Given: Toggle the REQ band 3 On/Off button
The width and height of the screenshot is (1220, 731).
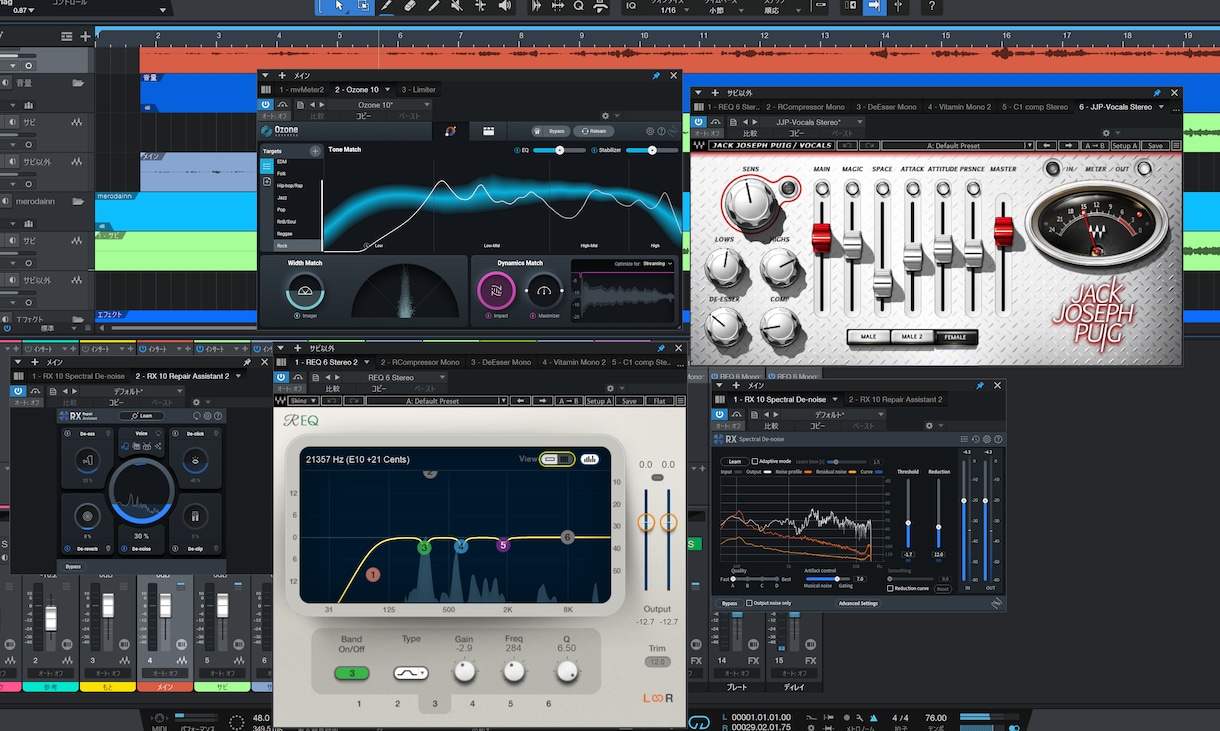Looking at the screenshot, I should (x=351, y=674).
